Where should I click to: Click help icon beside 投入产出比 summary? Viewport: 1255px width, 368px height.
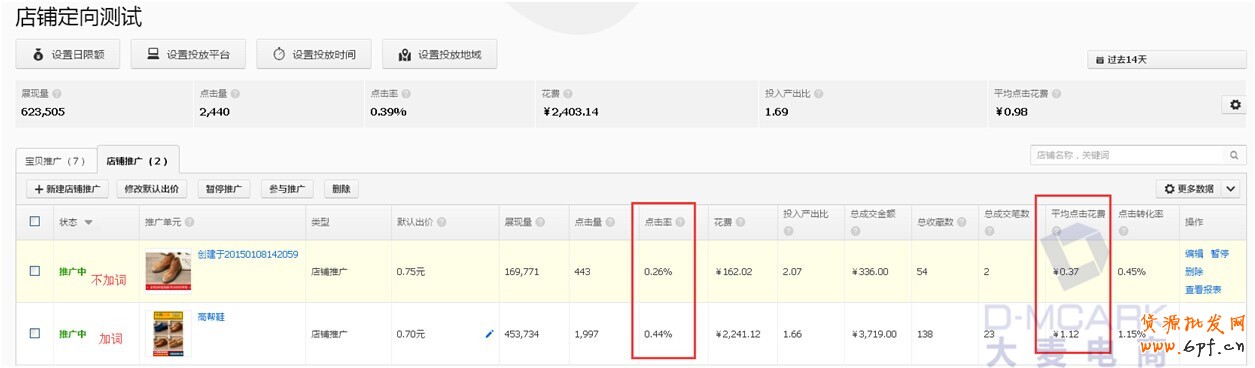(x=818, y=93)
